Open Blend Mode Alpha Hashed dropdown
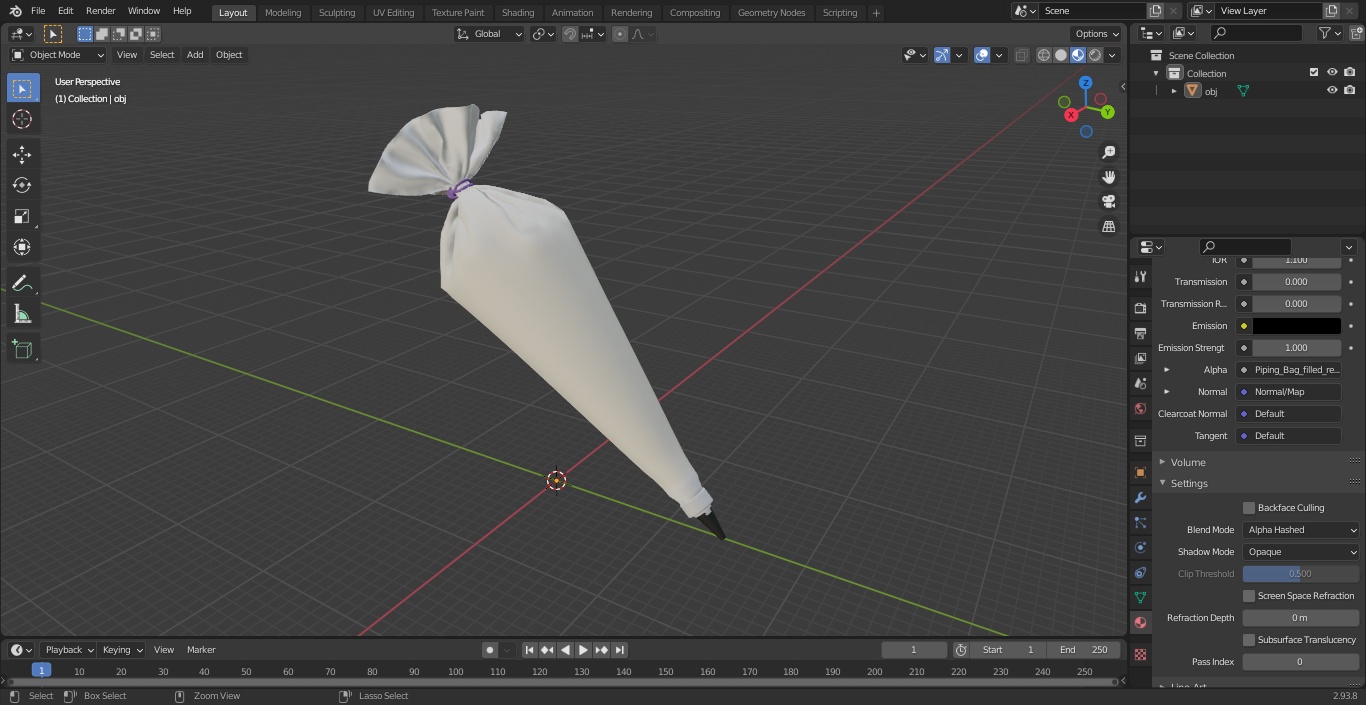Viewport: 1366px width, 705px height. [x=1301, y=530]
